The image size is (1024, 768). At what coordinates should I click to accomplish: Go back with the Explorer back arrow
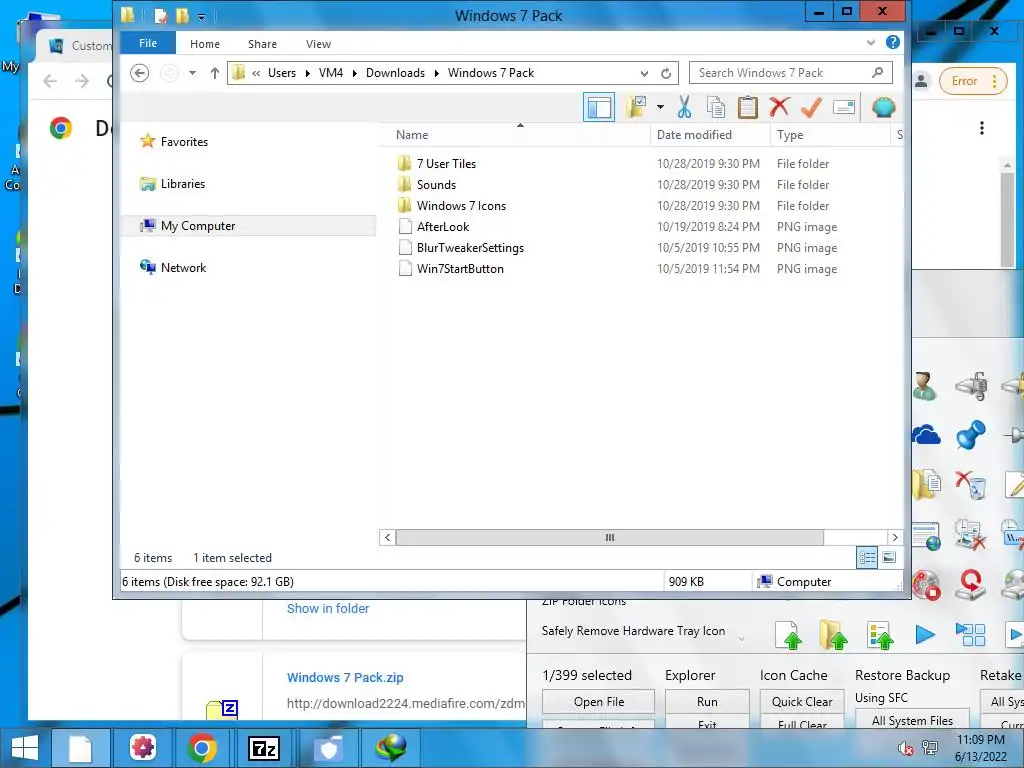point(139,72)
